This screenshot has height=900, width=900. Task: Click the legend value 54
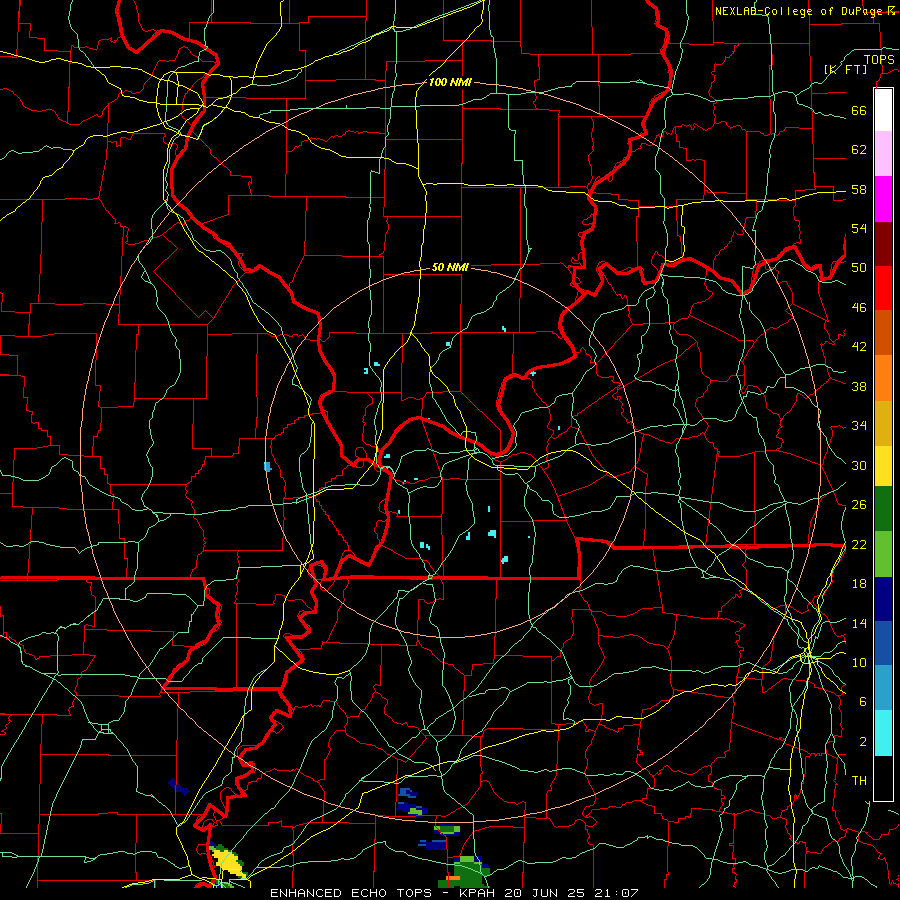[x=859, y=228]
